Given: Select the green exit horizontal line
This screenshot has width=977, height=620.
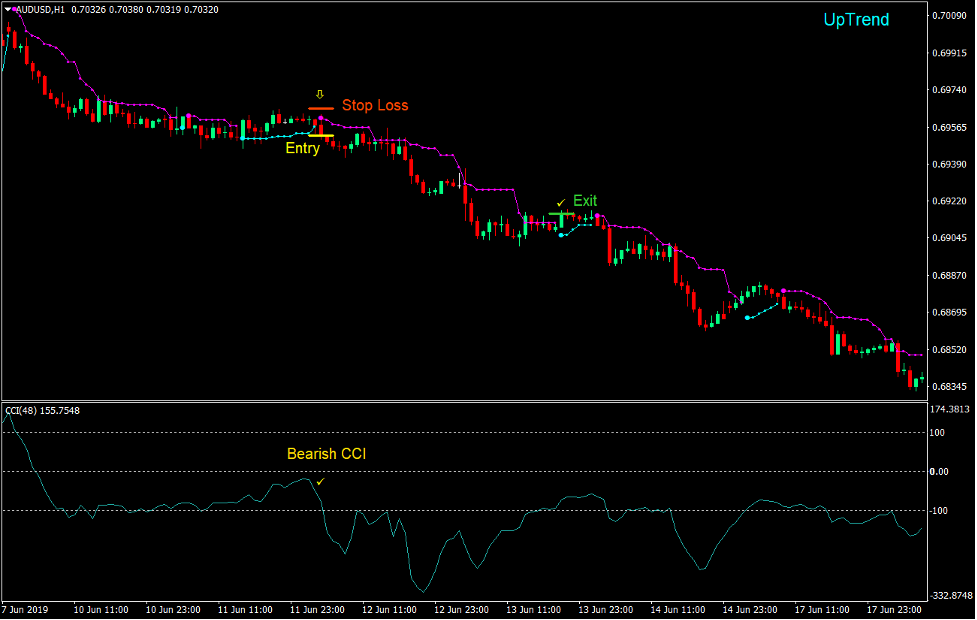Looking at the screenshot, I should tap(561, 214).
